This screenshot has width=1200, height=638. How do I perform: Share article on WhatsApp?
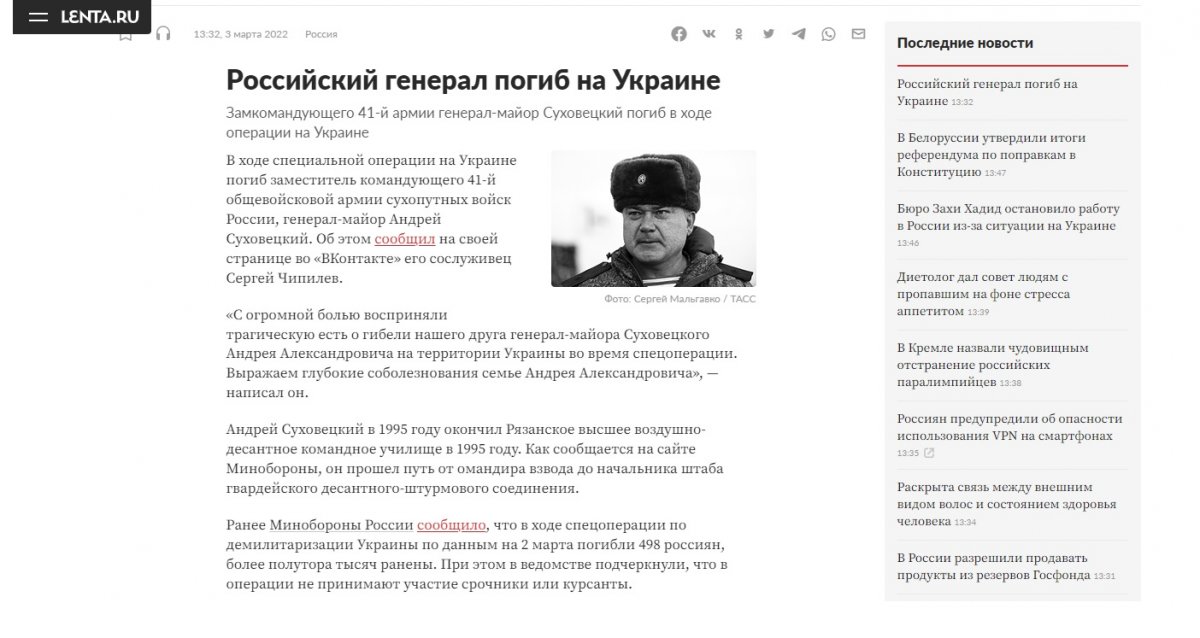click(828, 34)
